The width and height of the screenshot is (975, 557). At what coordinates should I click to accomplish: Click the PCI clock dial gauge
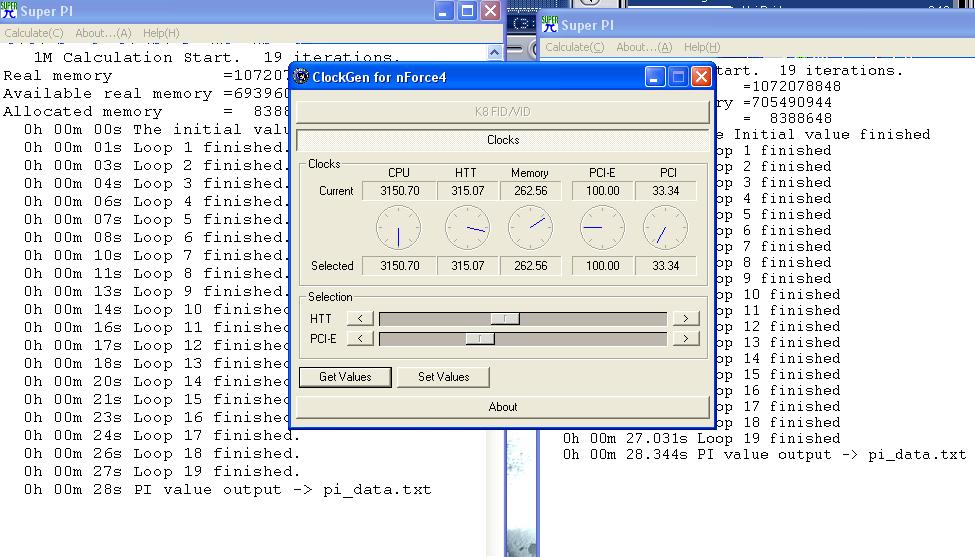coord(665,228)
